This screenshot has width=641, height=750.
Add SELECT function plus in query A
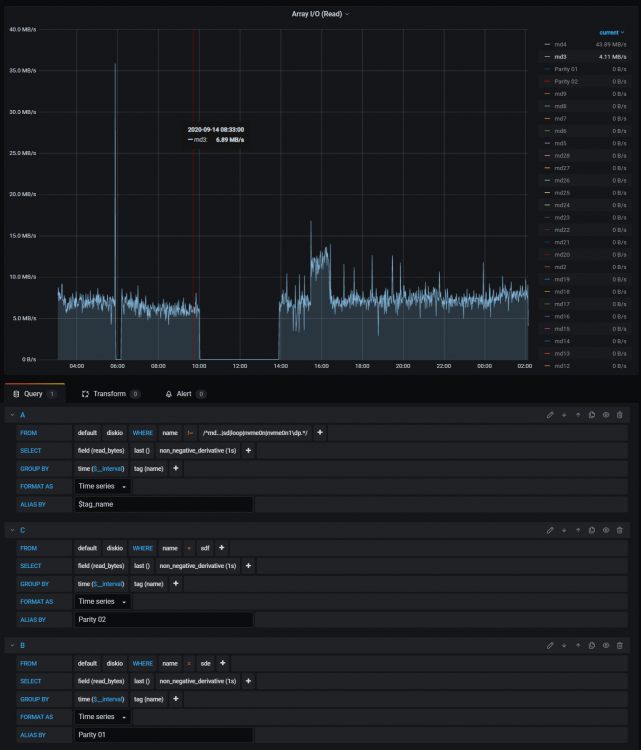click(248, 451)
